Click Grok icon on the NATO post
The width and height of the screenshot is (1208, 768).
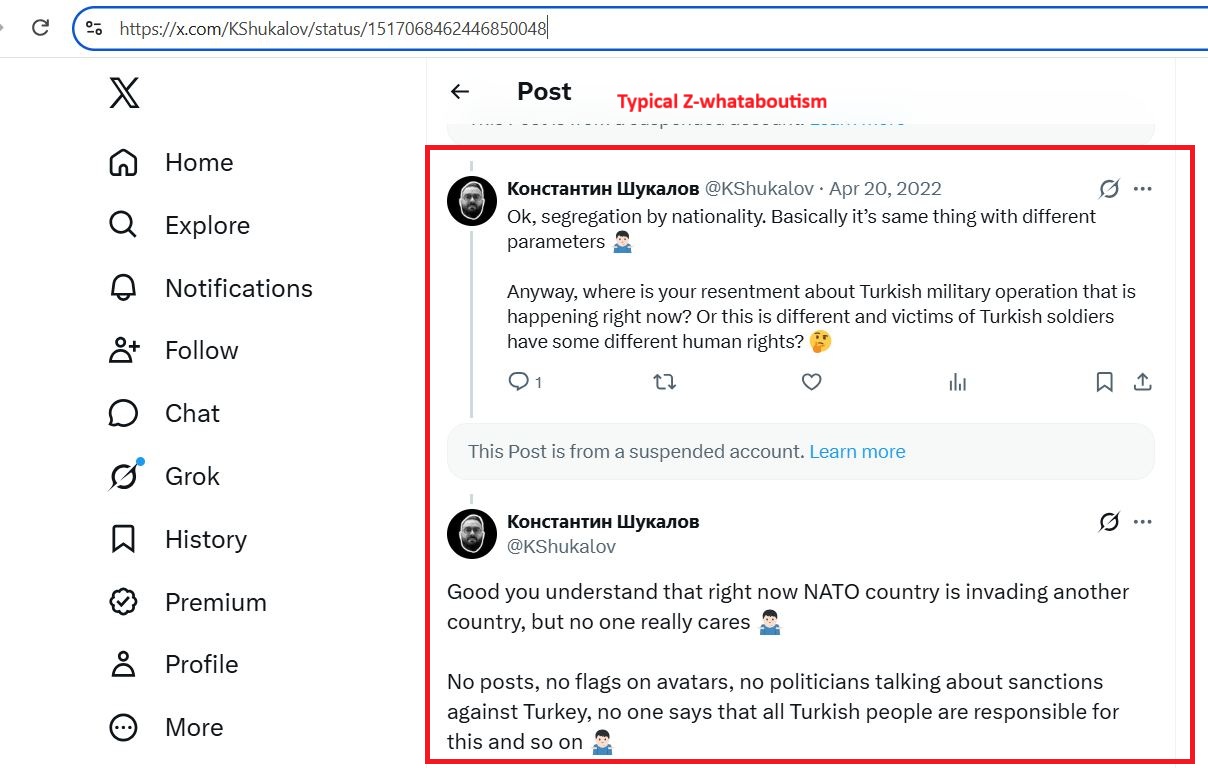1108,522
